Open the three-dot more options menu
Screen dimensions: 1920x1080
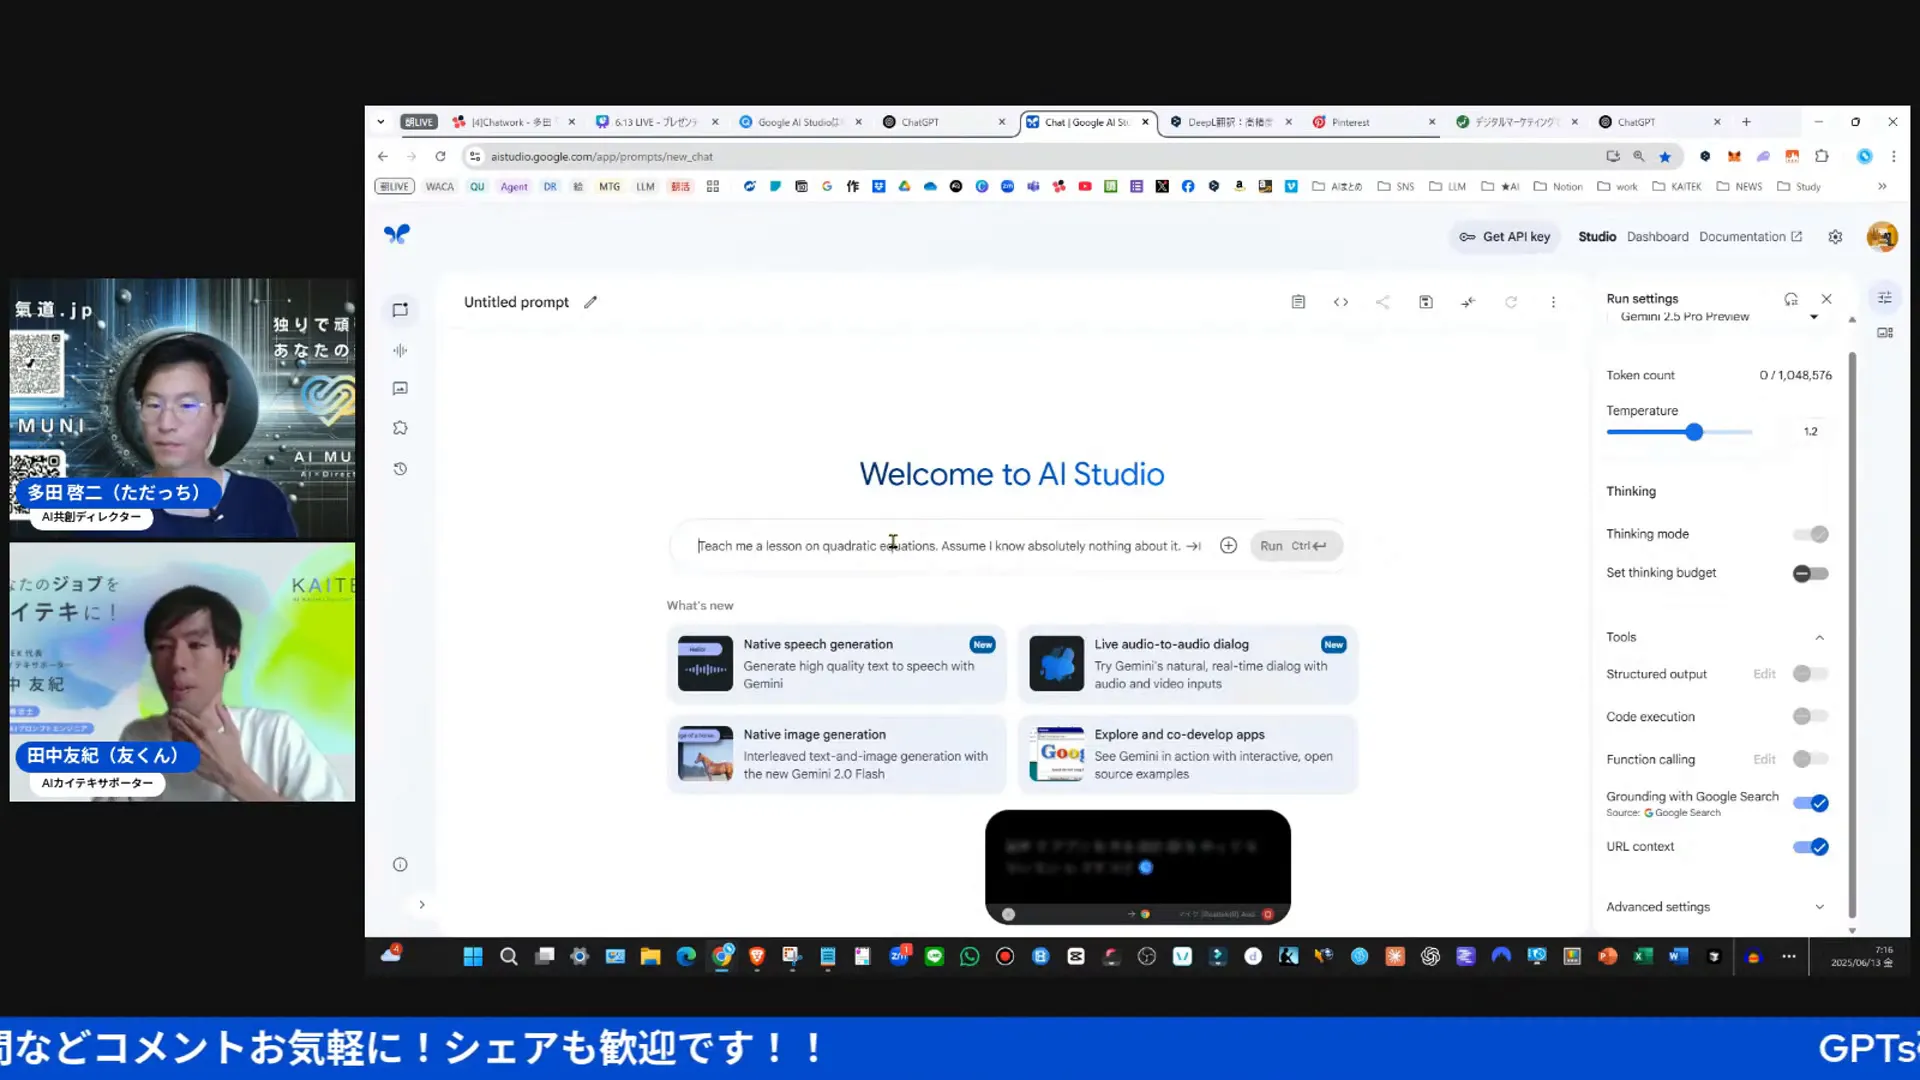[1553, 302]
